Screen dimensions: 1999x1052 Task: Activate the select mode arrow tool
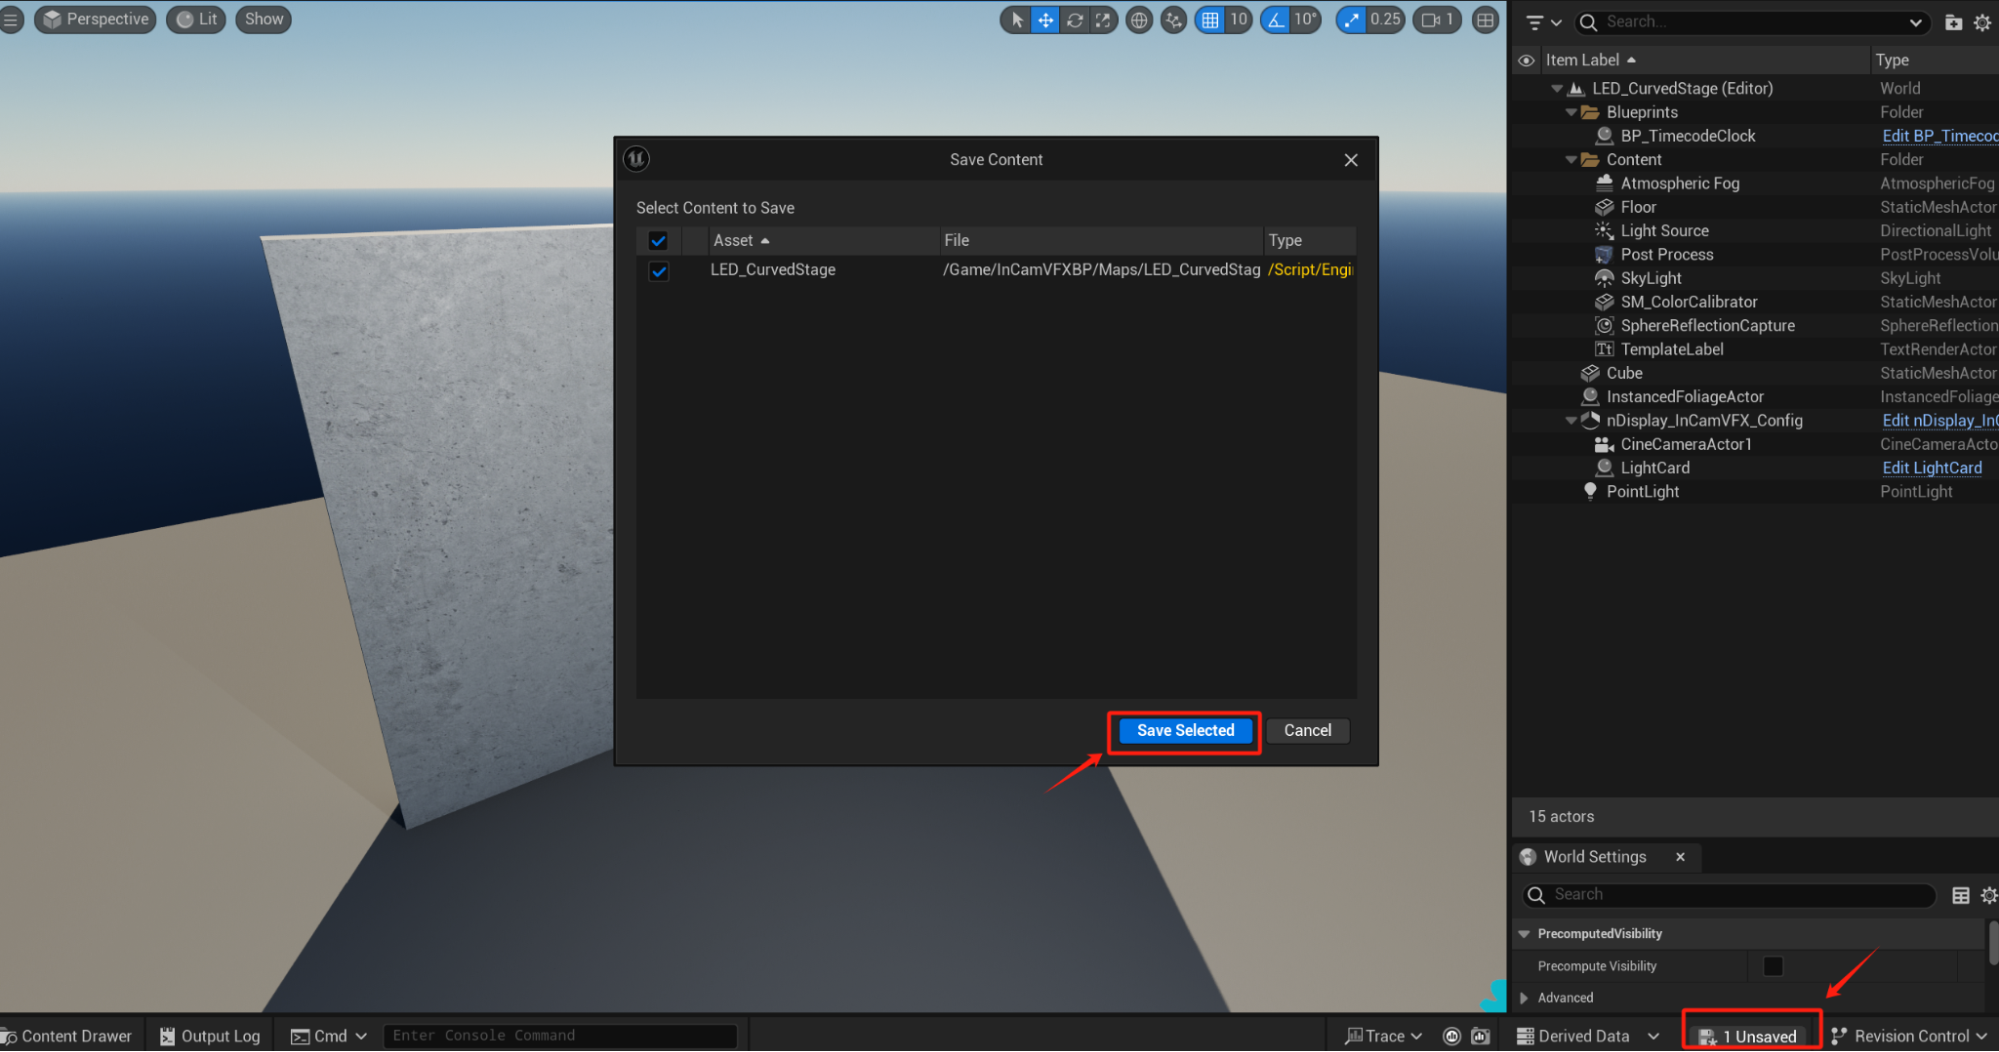coord(1017,20)
